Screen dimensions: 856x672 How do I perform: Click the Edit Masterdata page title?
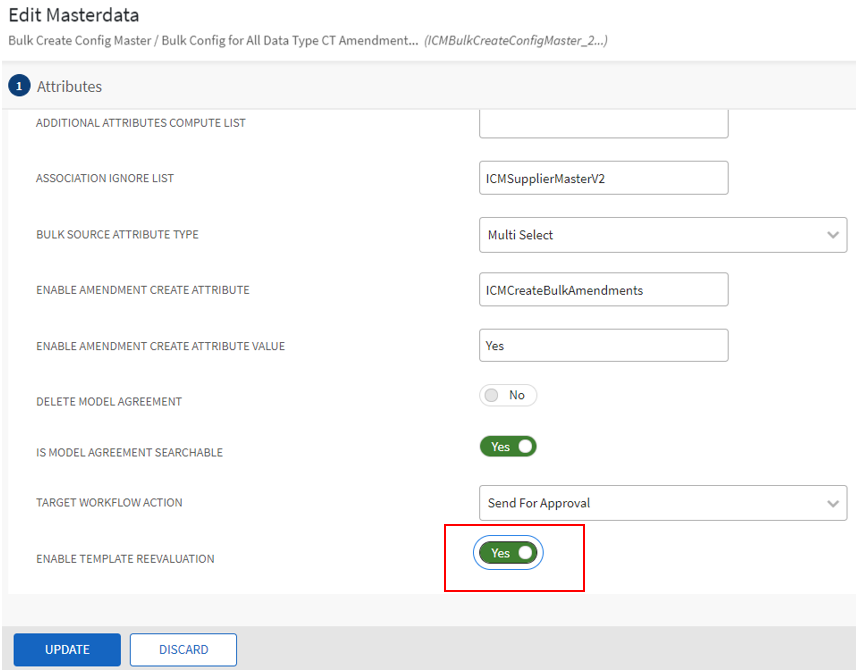74,15
